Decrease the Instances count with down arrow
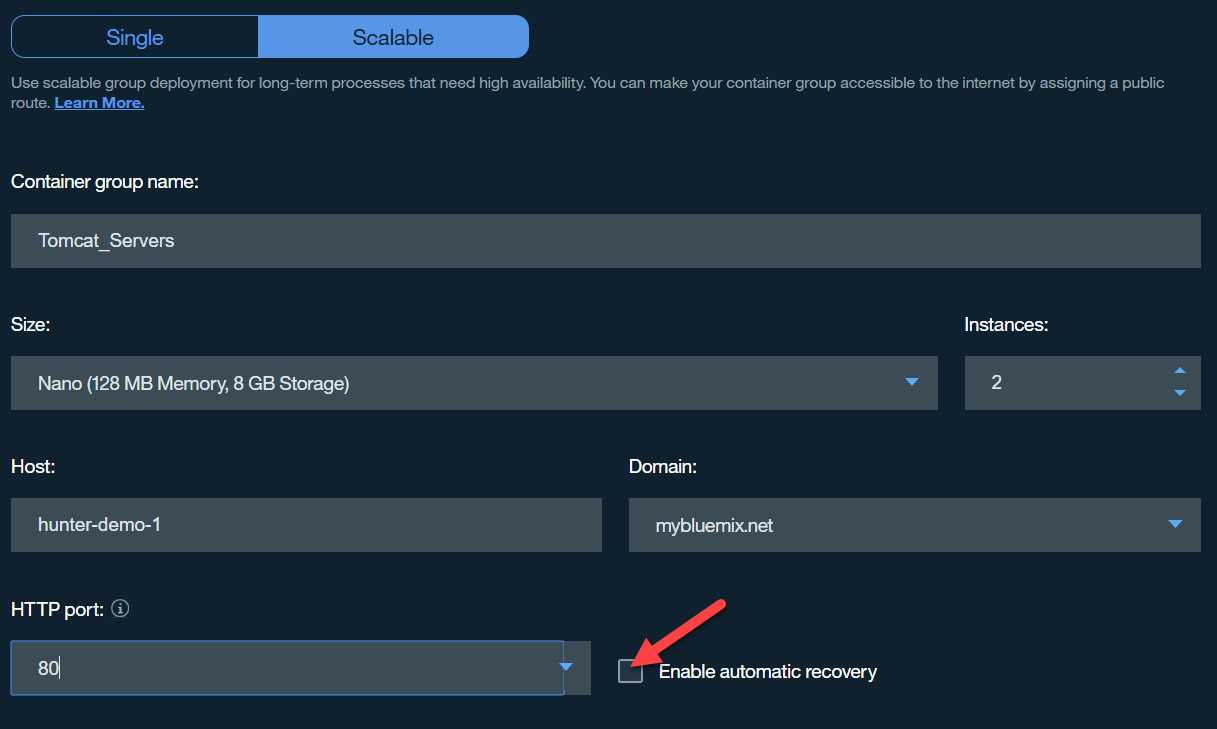1217x729 pixels. point(1180,393)
